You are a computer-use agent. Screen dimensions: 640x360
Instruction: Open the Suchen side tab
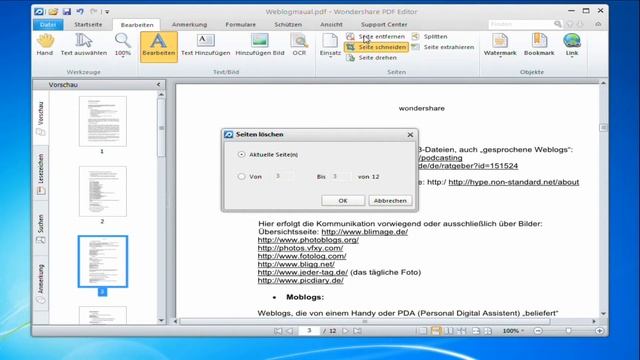coord(41,229)
